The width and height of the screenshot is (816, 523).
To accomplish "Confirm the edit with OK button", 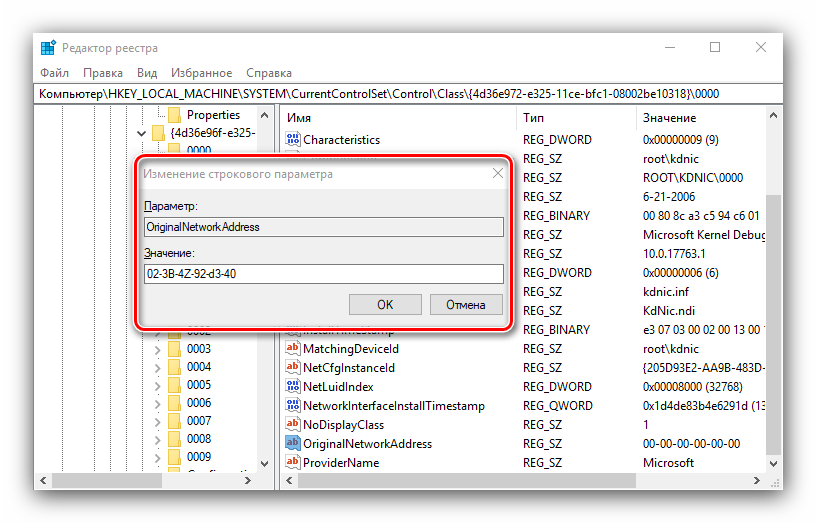I will tap(385, 304).
